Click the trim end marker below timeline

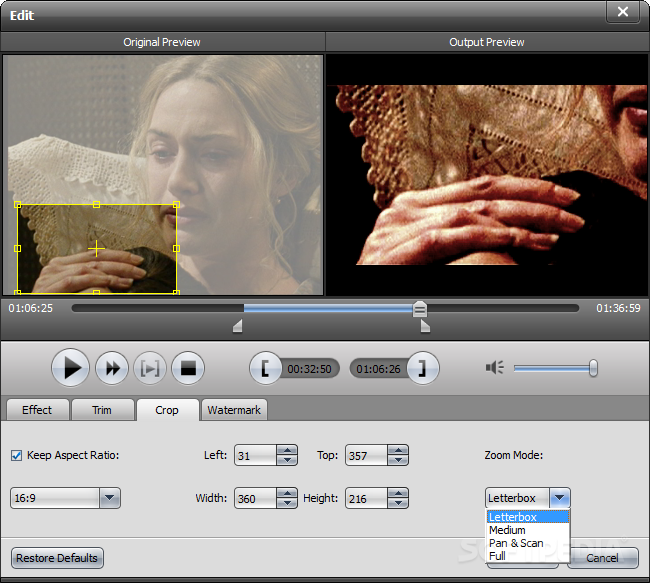pyautogui.click(x=425, y=326)
